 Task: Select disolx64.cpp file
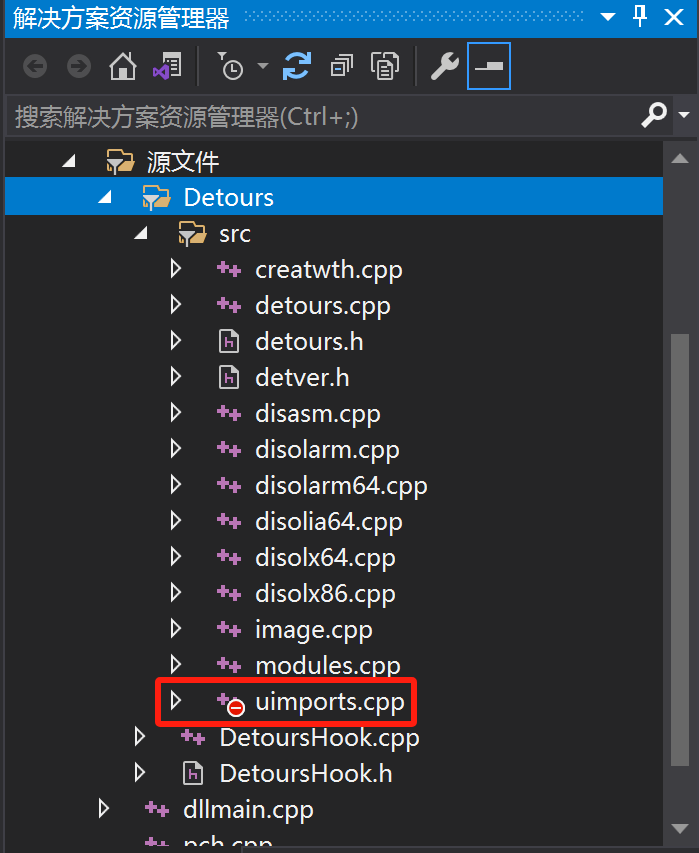click(x=325, y=558)
